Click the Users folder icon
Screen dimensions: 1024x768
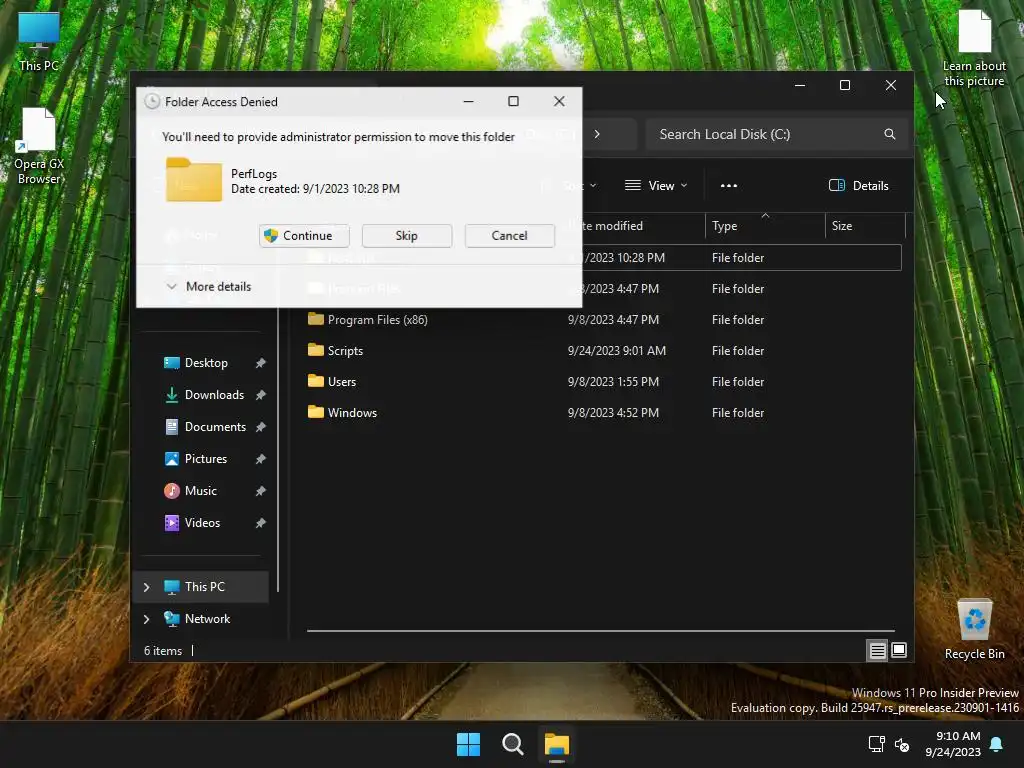click(316, 381)
